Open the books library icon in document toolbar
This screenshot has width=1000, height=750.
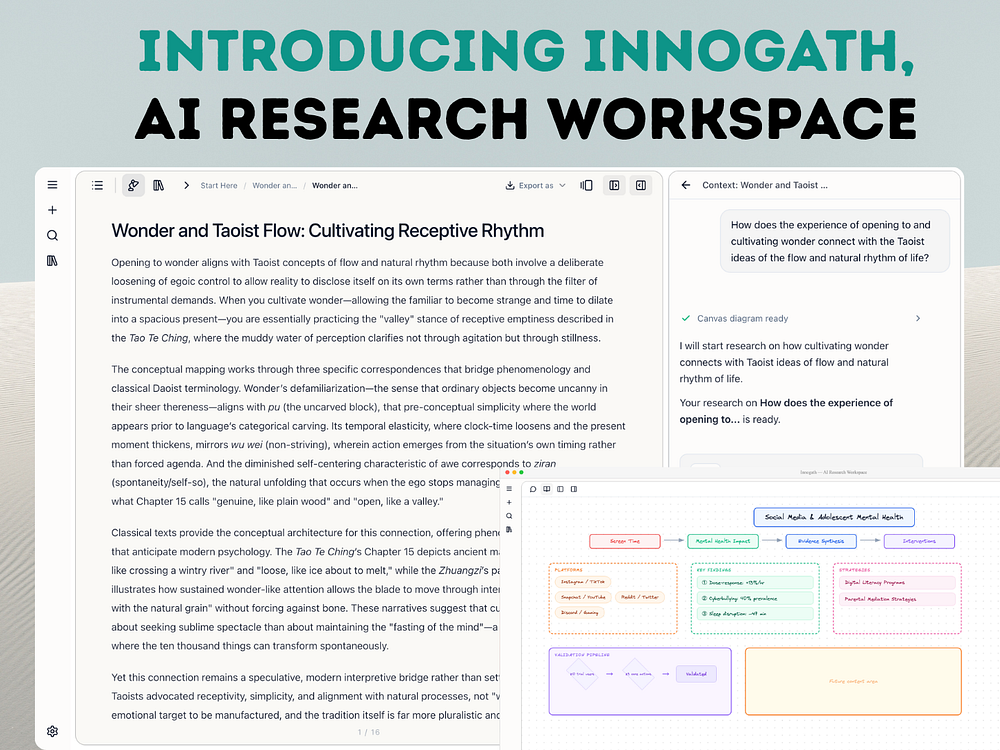click(158, 185)
